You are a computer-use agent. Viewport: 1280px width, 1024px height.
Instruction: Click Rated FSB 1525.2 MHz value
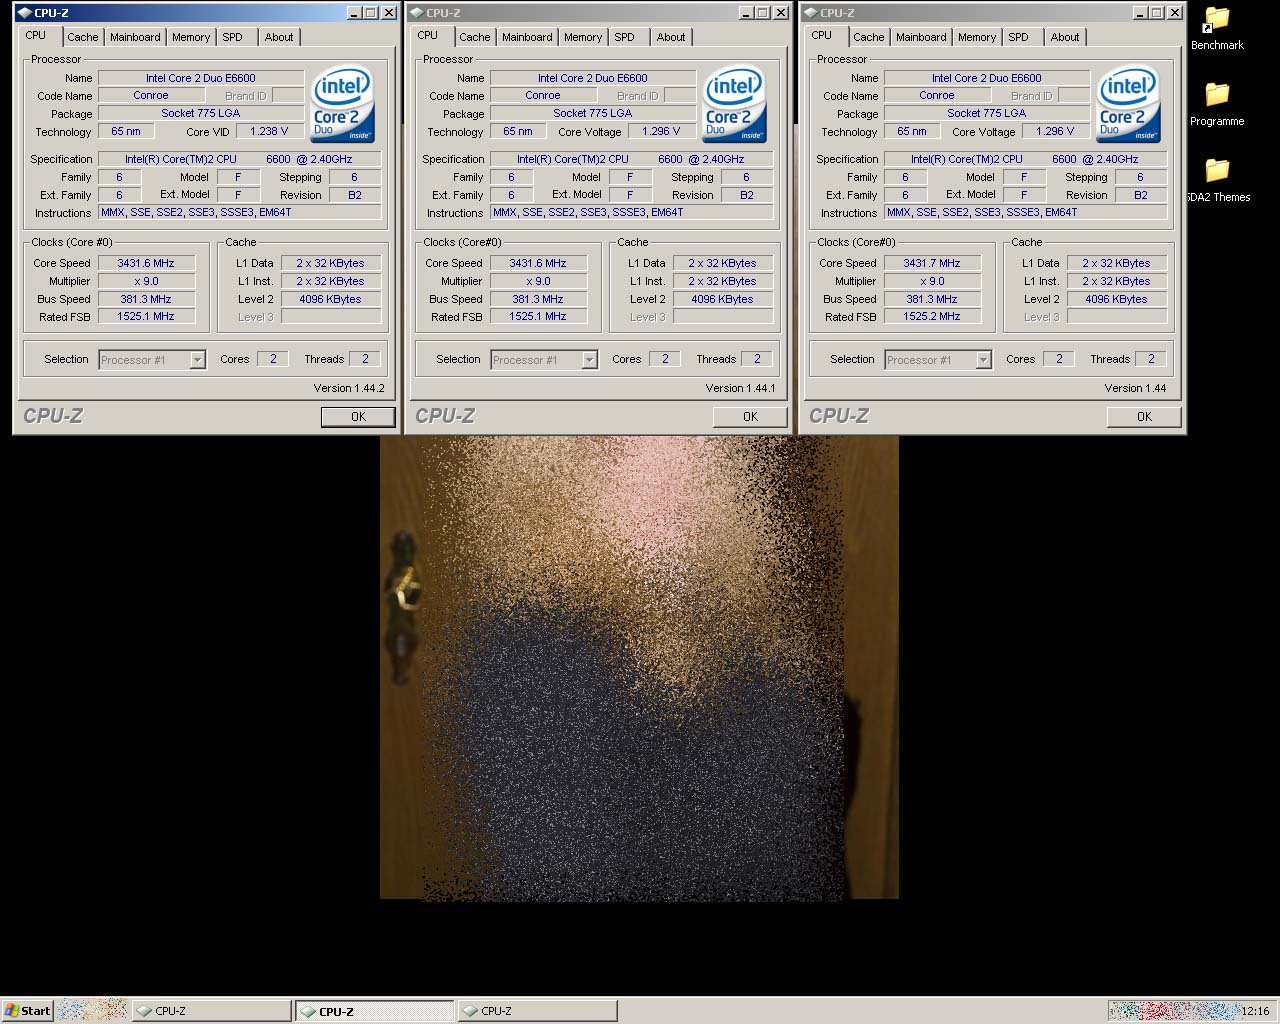coord(932,316)
